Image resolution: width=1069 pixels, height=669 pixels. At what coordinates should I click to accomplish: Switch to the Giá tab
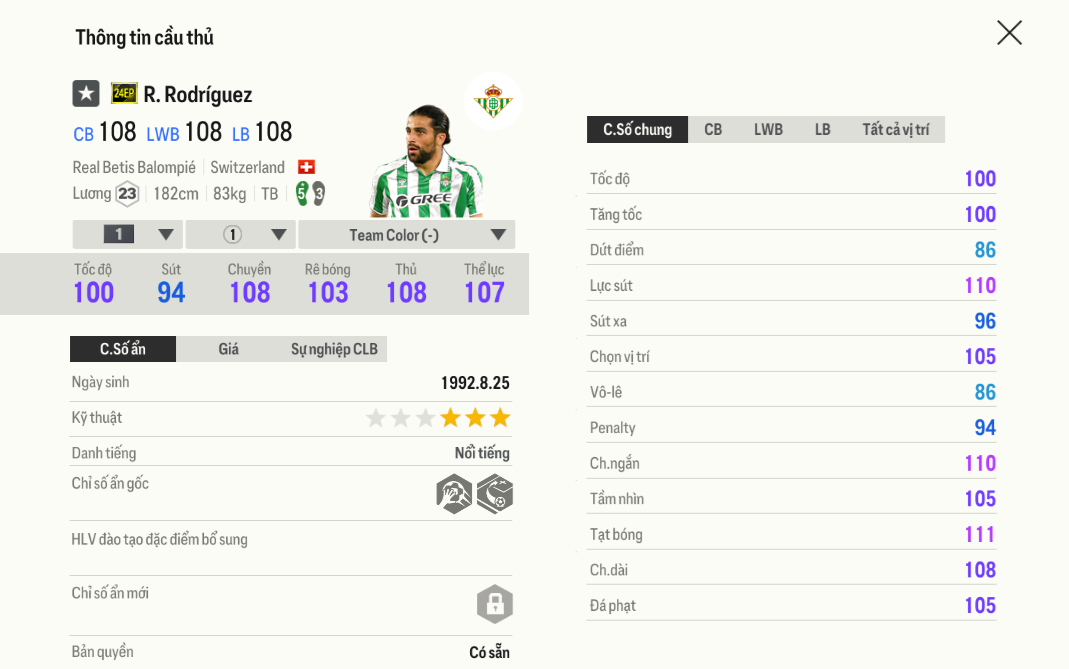228,349
